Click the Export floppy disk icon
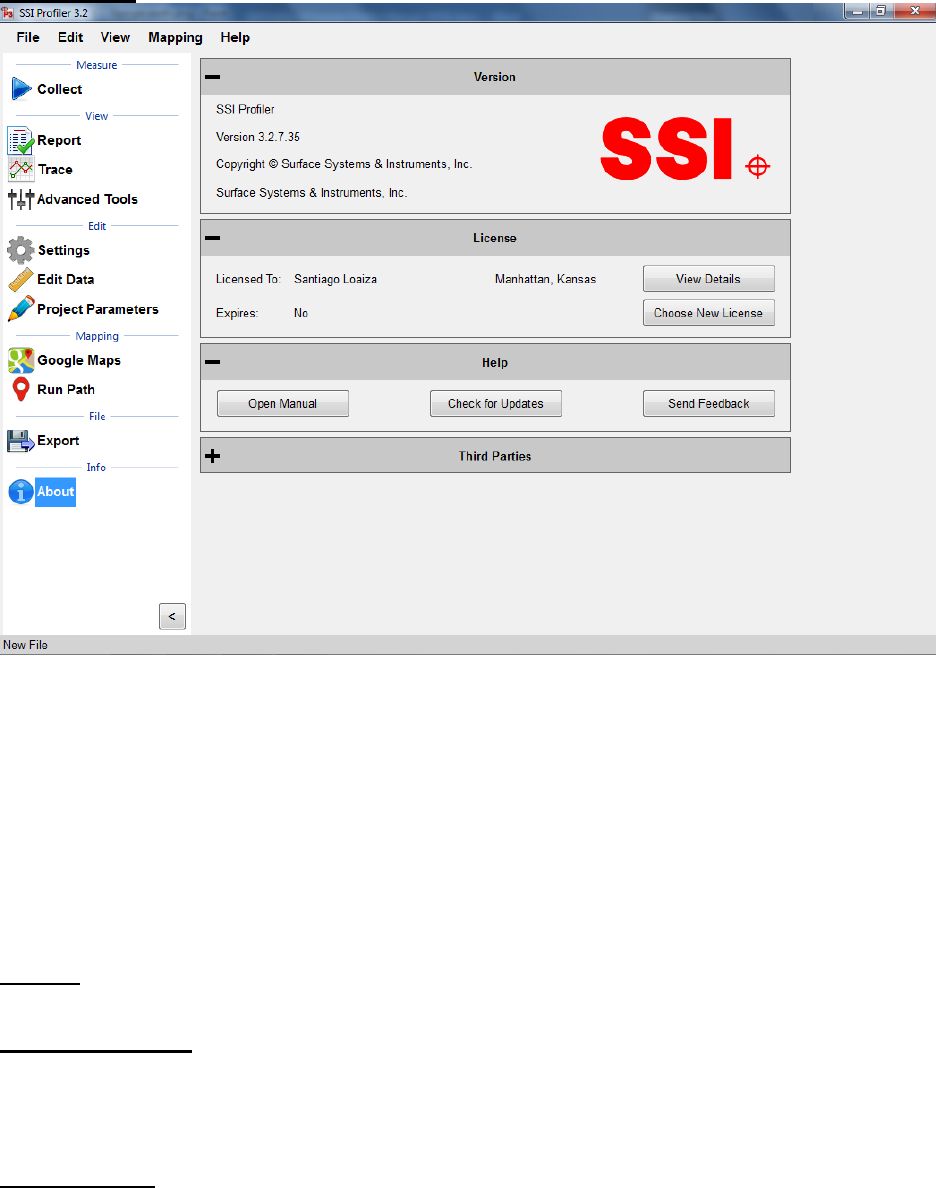Image resolution: width=936 pixels, height=1188 pixels. [x=20, y=440]
